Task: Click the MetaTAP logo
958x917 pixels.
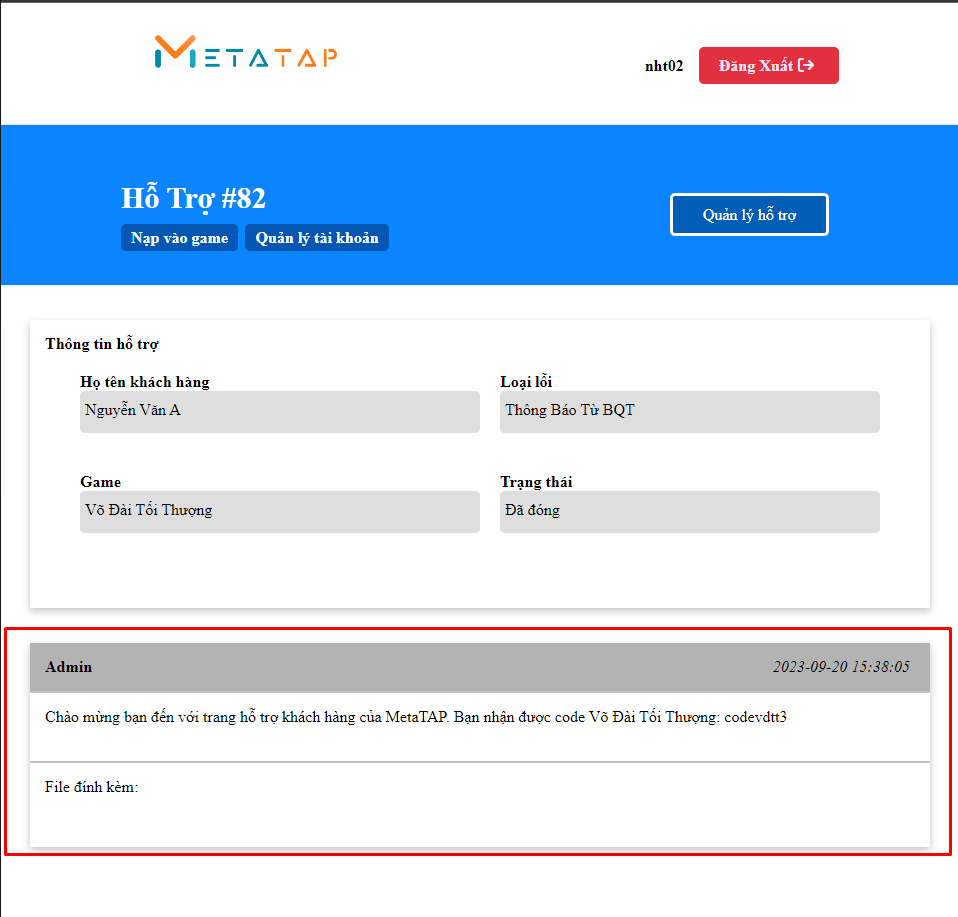Action: click(246, 53)
